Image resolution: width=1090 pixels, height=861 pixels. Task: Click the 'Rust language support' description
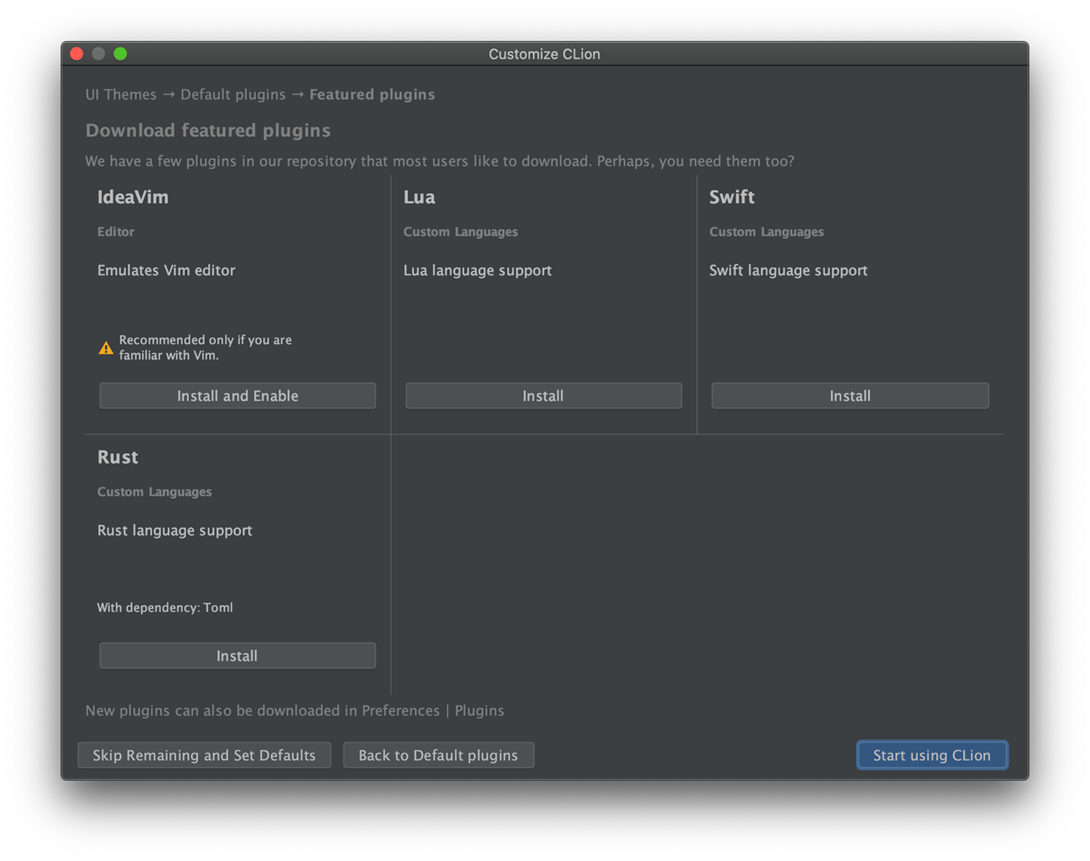click(x=174, y=530)
